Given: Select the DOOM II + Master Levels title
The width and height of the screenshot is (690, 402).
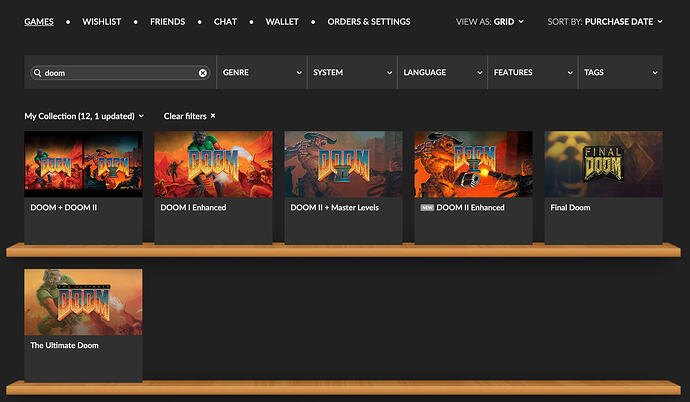Looking at the screenshot, I should [x=334, y=208].
